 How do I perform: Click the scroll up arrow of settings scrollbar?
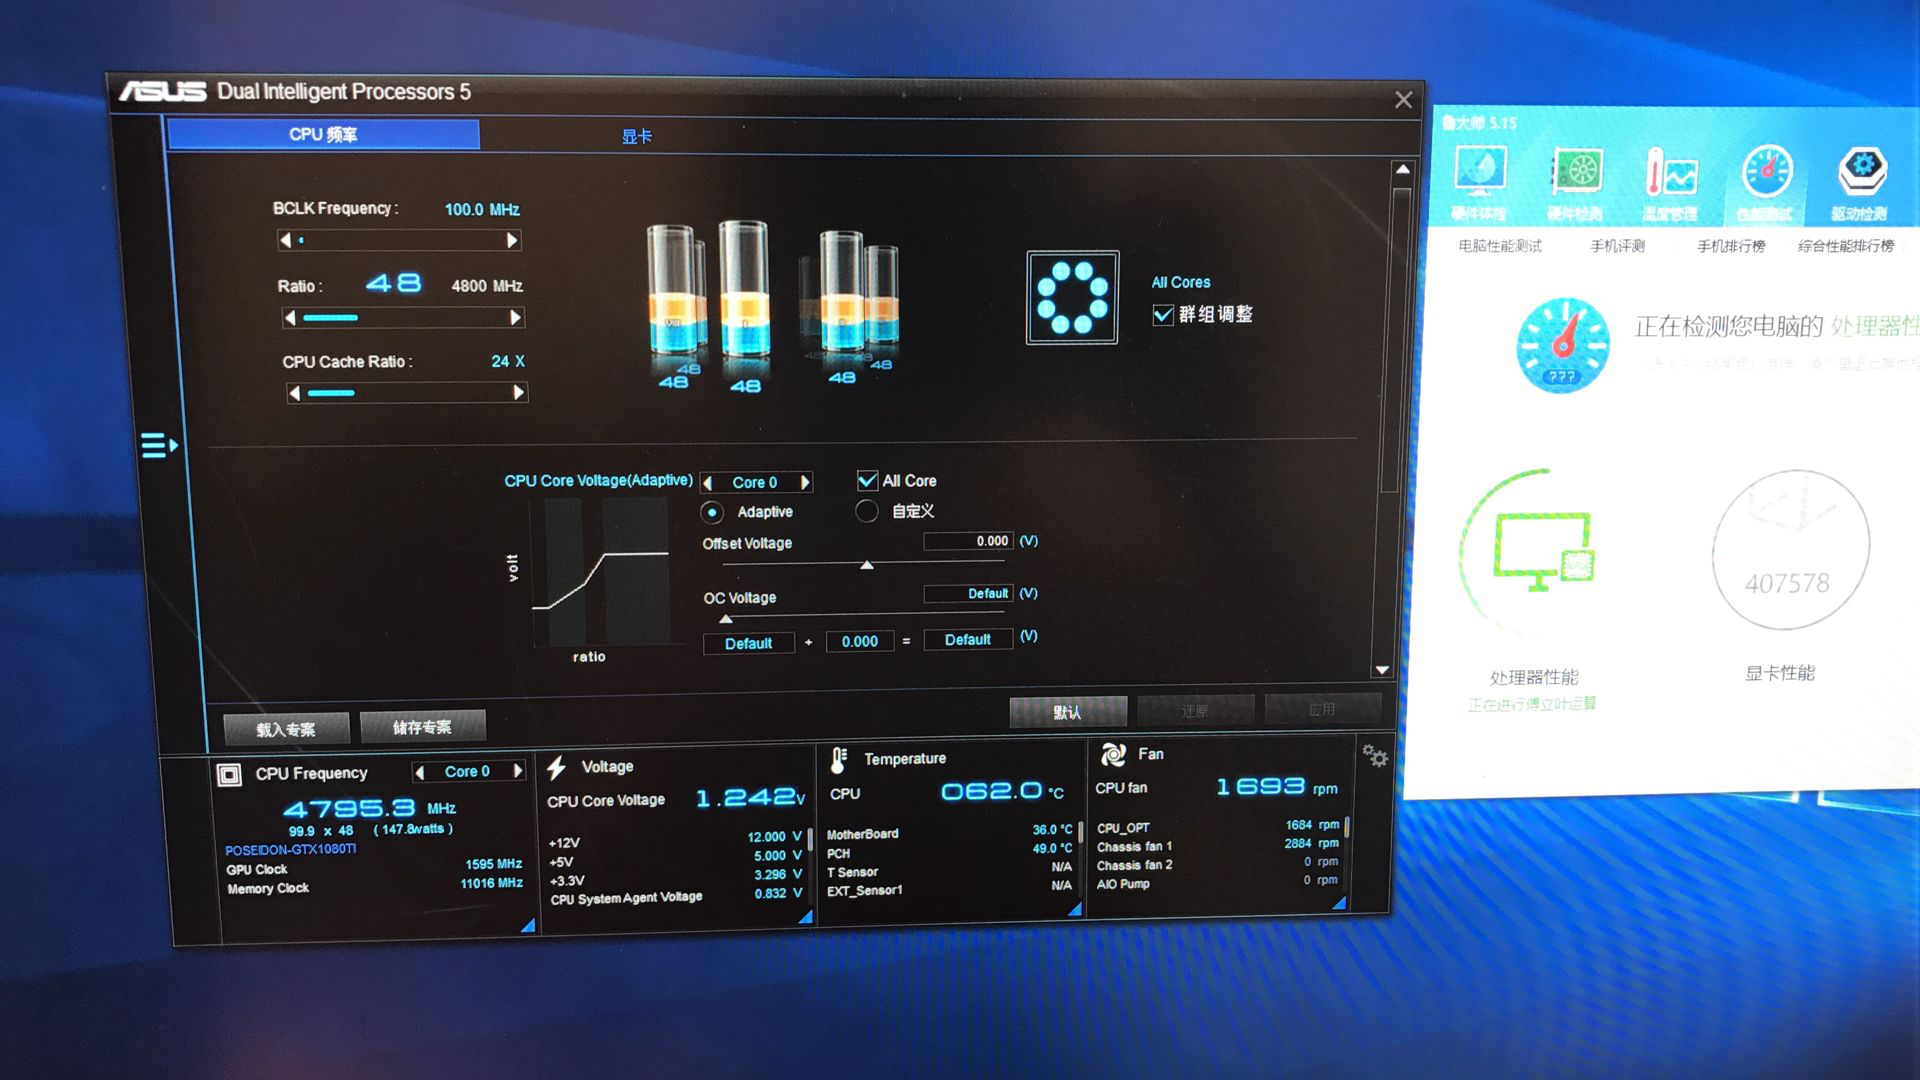[1403, 170]
